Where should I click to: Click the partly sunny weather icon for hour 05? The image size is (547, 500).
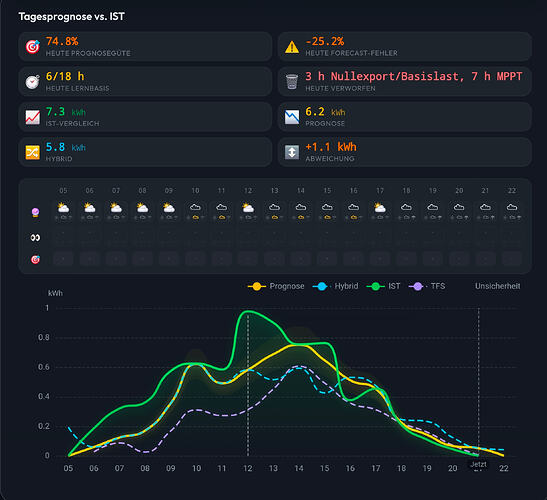coord(63,207)
